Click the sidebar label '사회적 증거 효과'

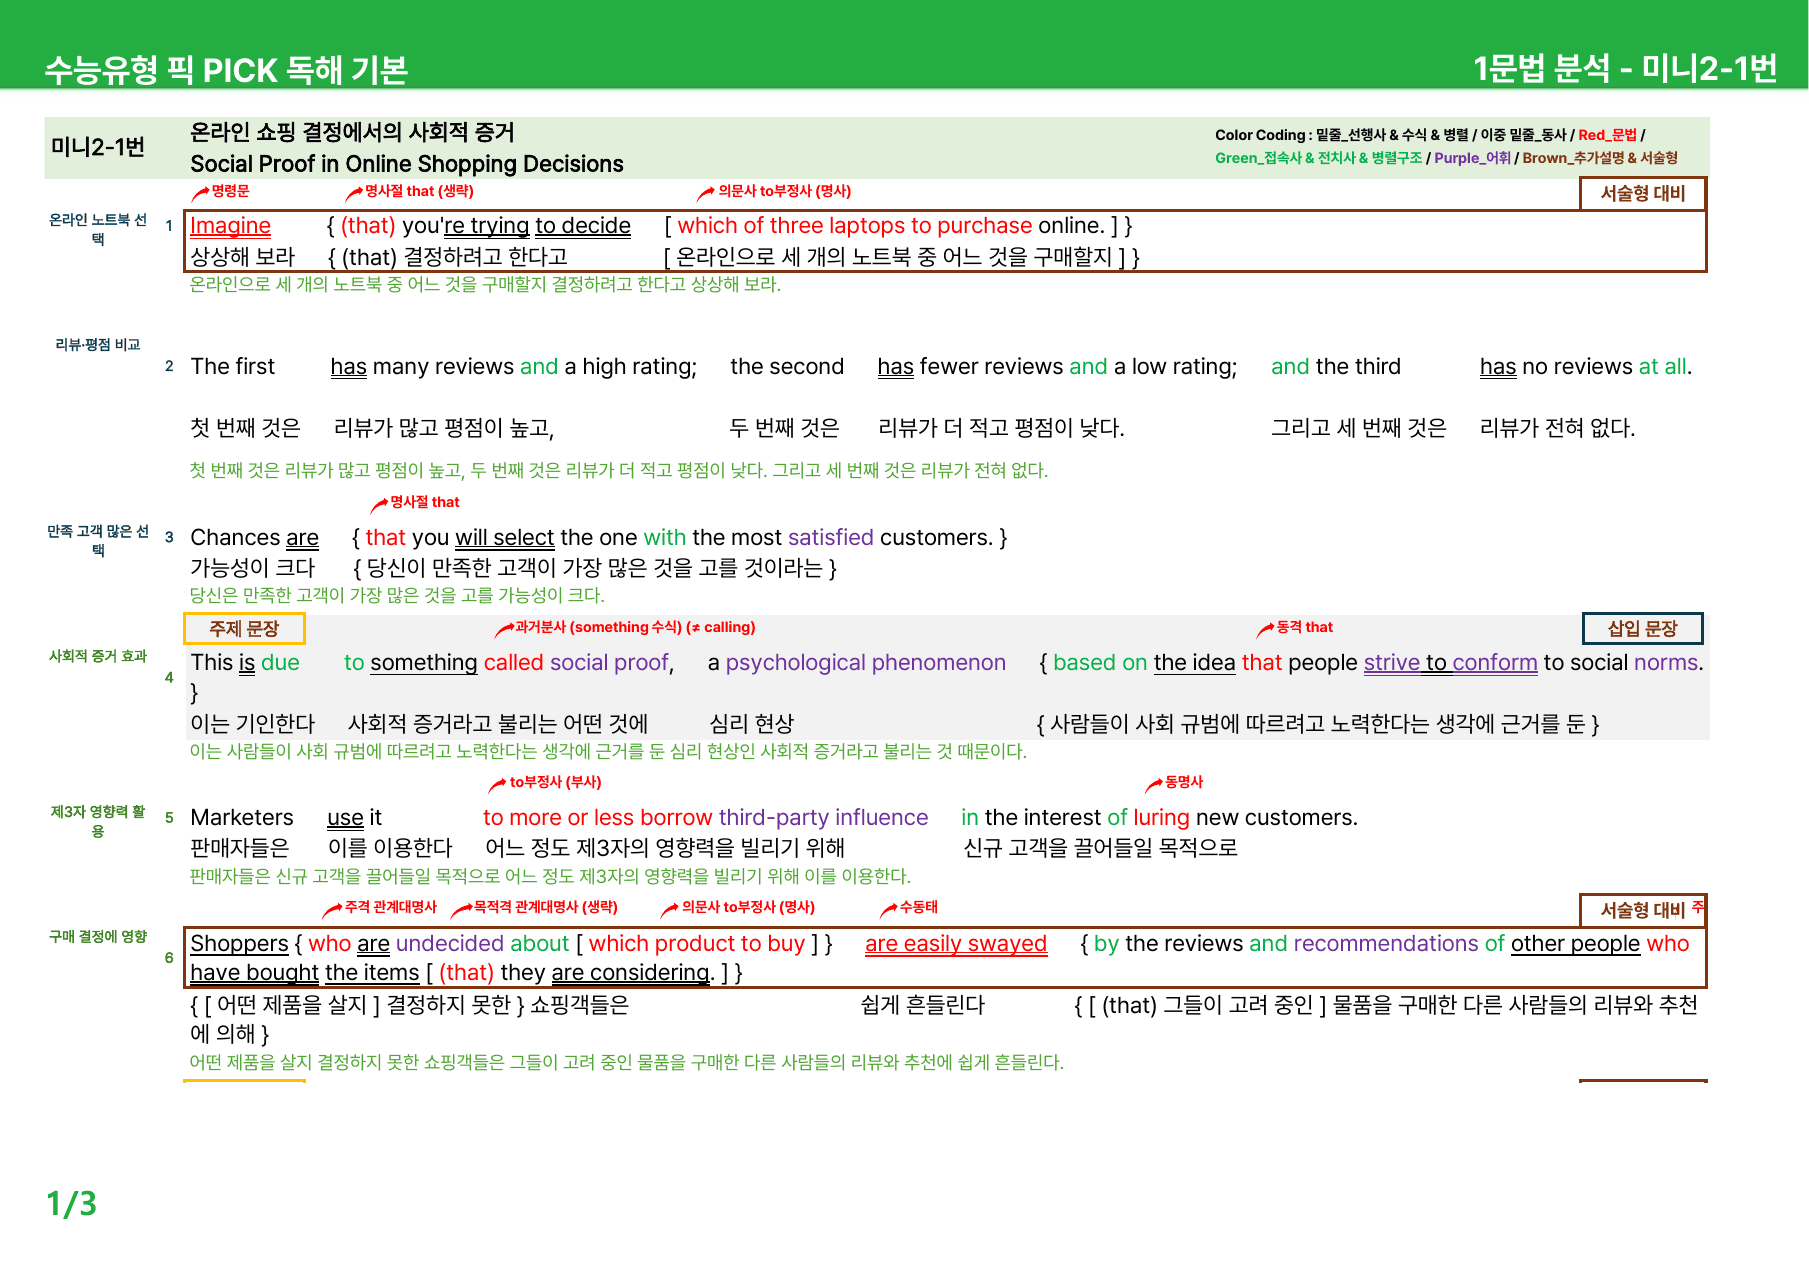(x=98, y=656)
